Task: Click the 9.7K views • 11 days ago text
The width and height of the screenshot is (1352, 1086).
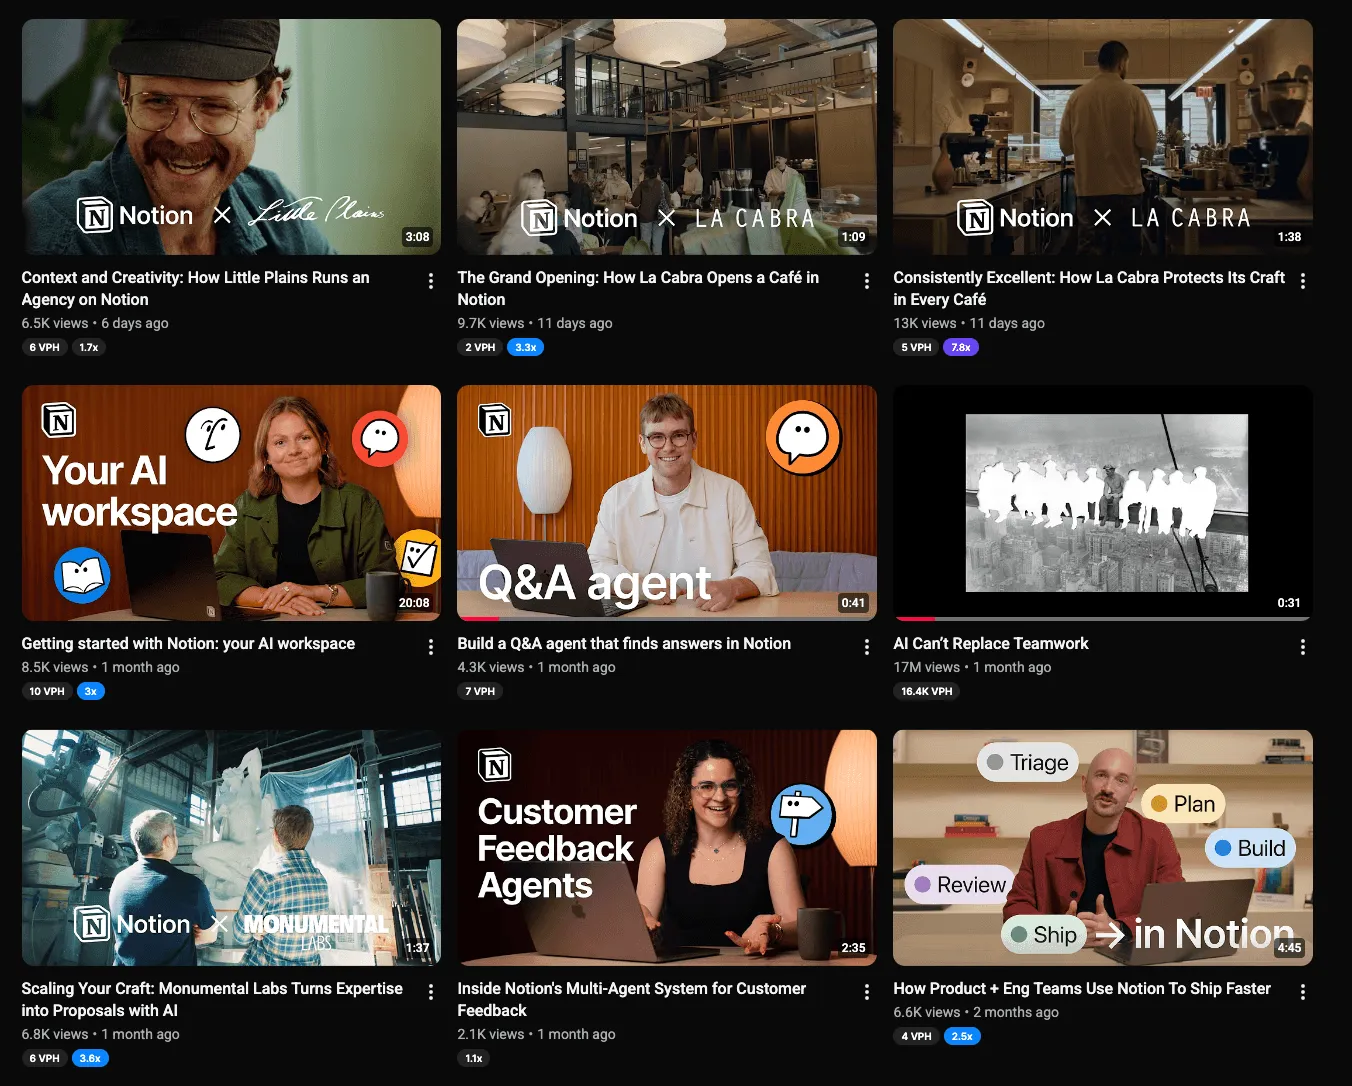Action: click(x=535, y=323)
